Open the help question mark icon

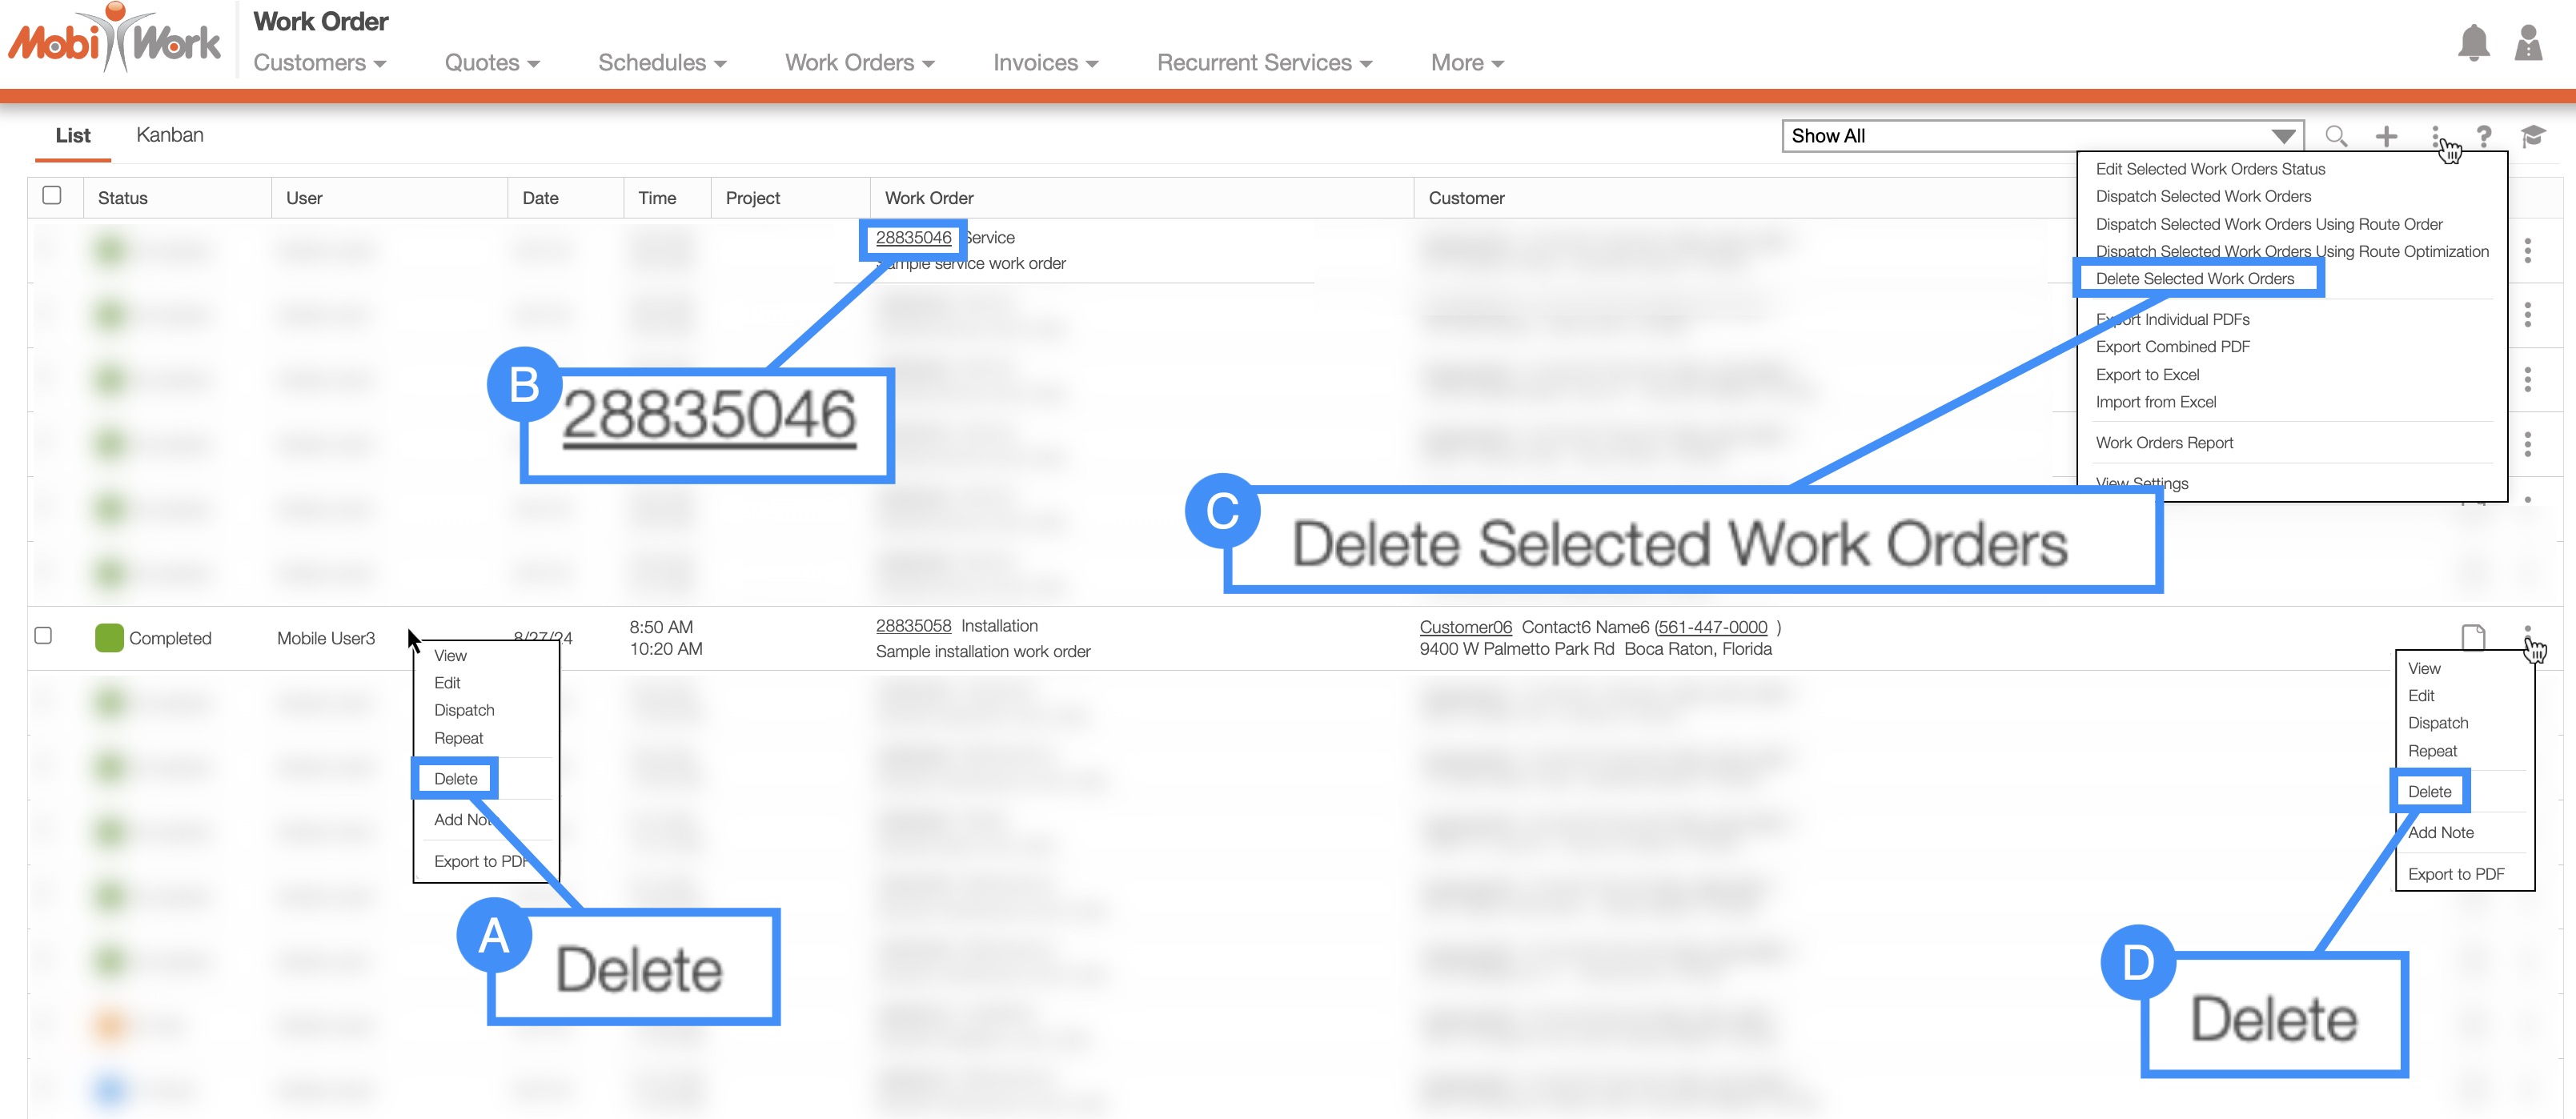pos(2484,136)
